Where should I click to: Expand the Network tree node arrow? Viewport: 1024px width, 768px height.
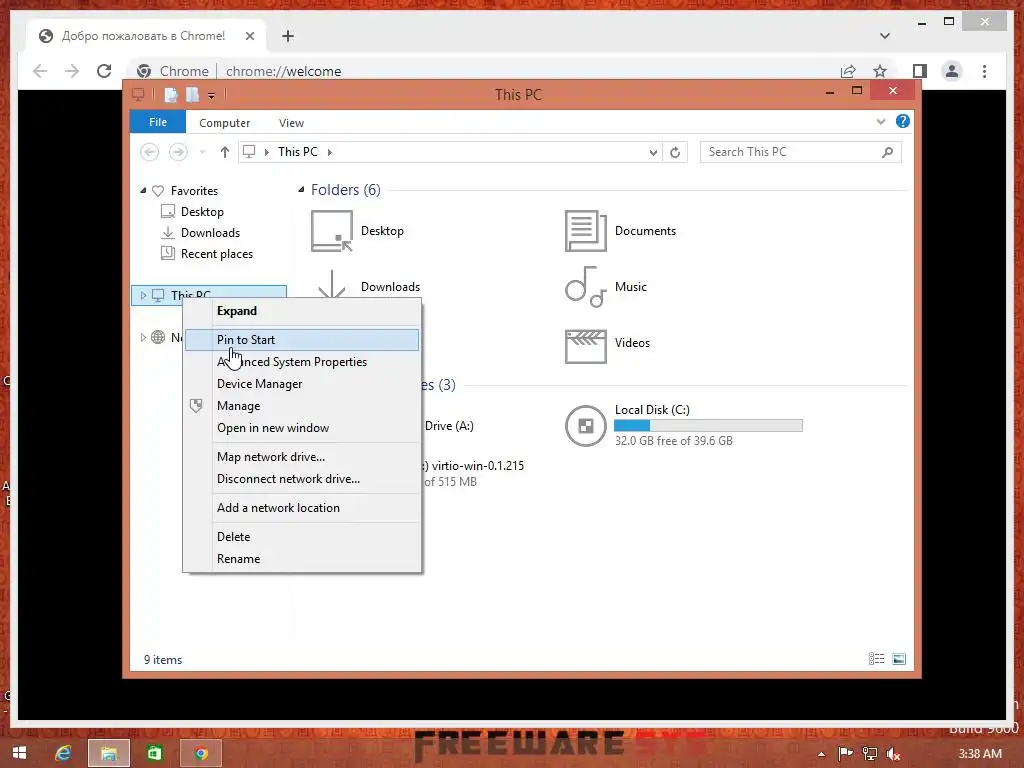(x=143, y=338)
